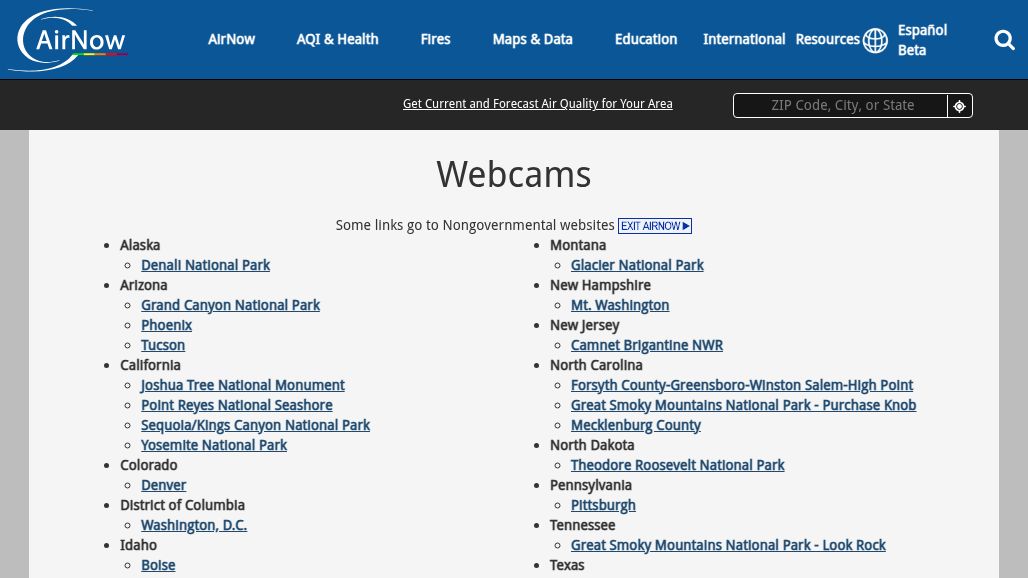Open the Denver webcam link

tap(163, 485)
